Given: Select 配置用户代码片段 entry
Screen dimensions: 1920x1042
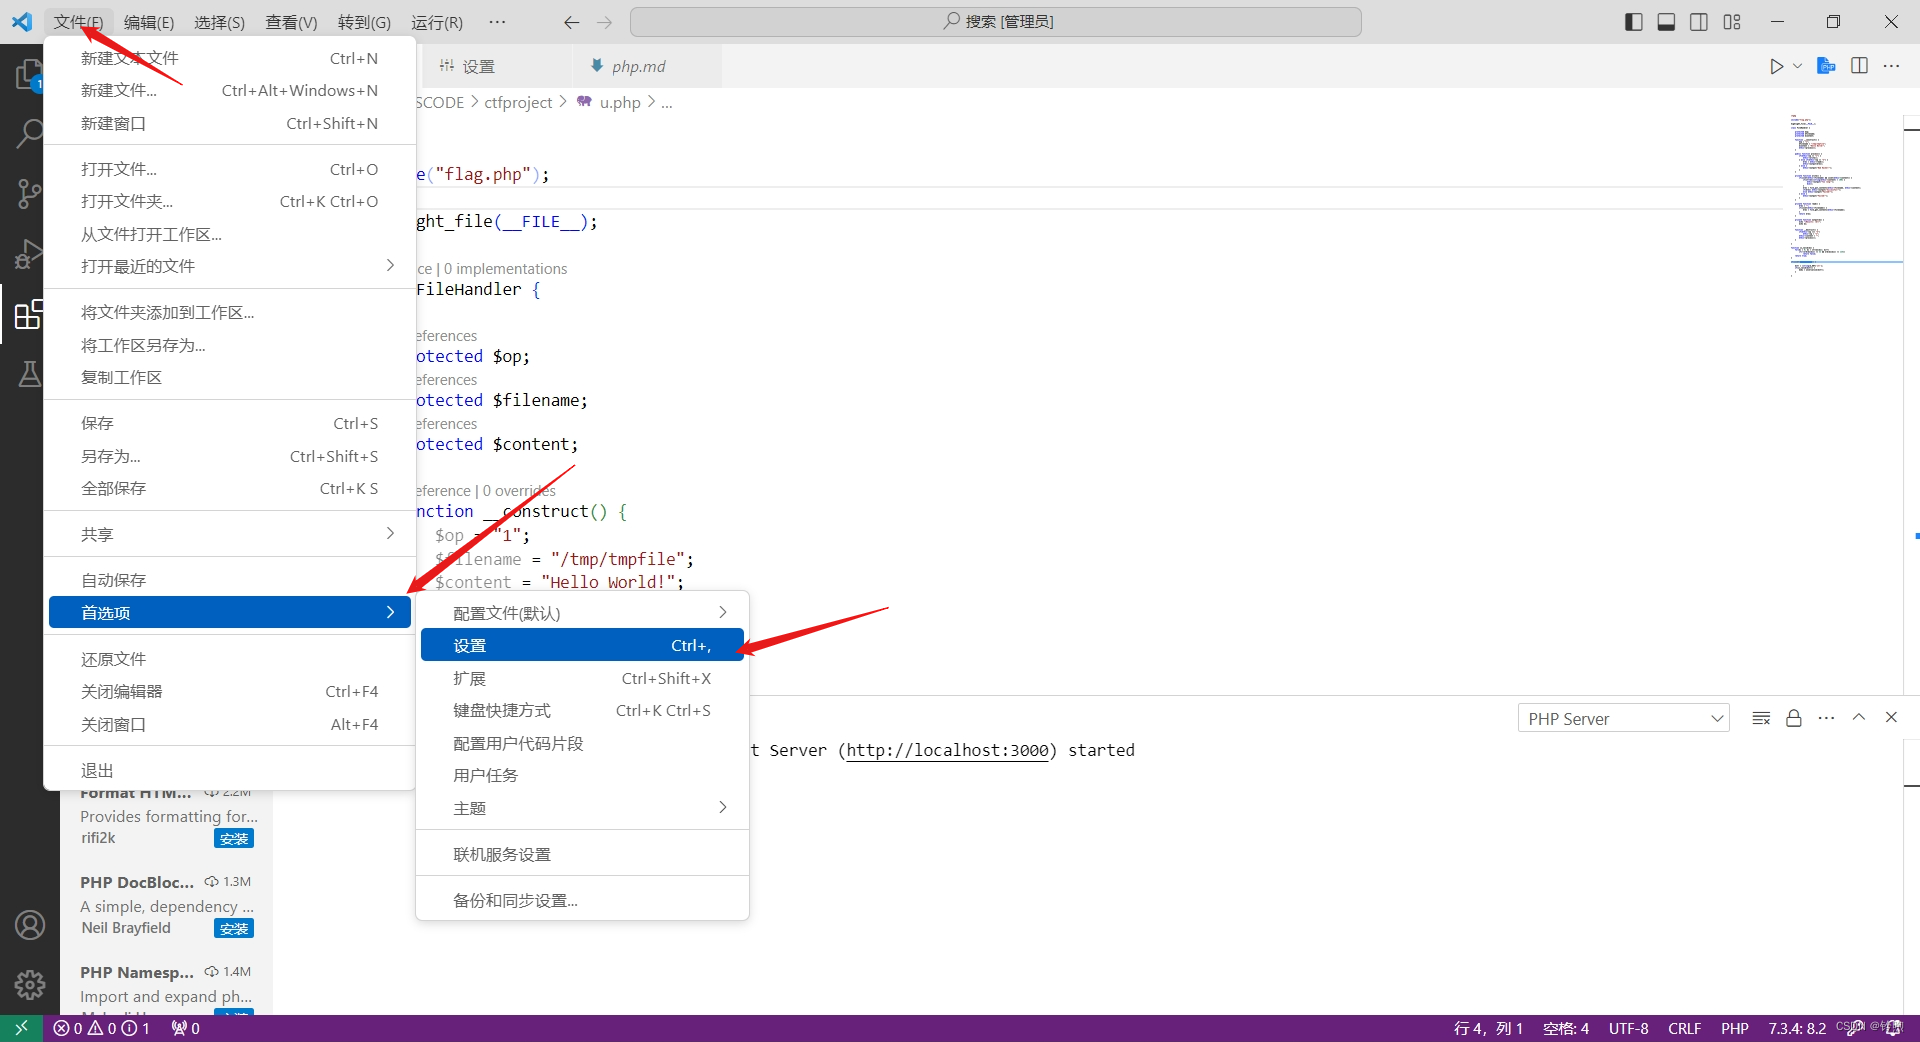Looking at the screenshot, I should (x=582, y=743).
